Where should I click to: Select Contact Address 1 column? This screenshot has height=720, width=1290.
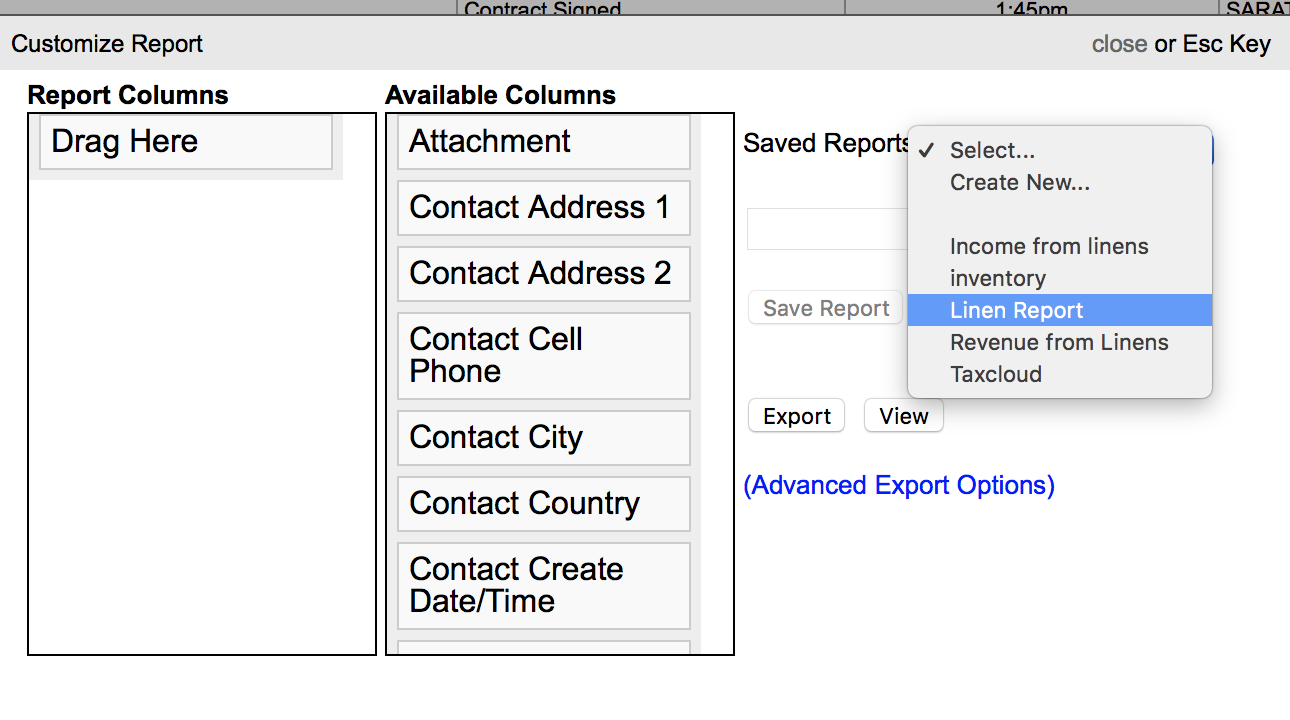[x=543, y=208]
